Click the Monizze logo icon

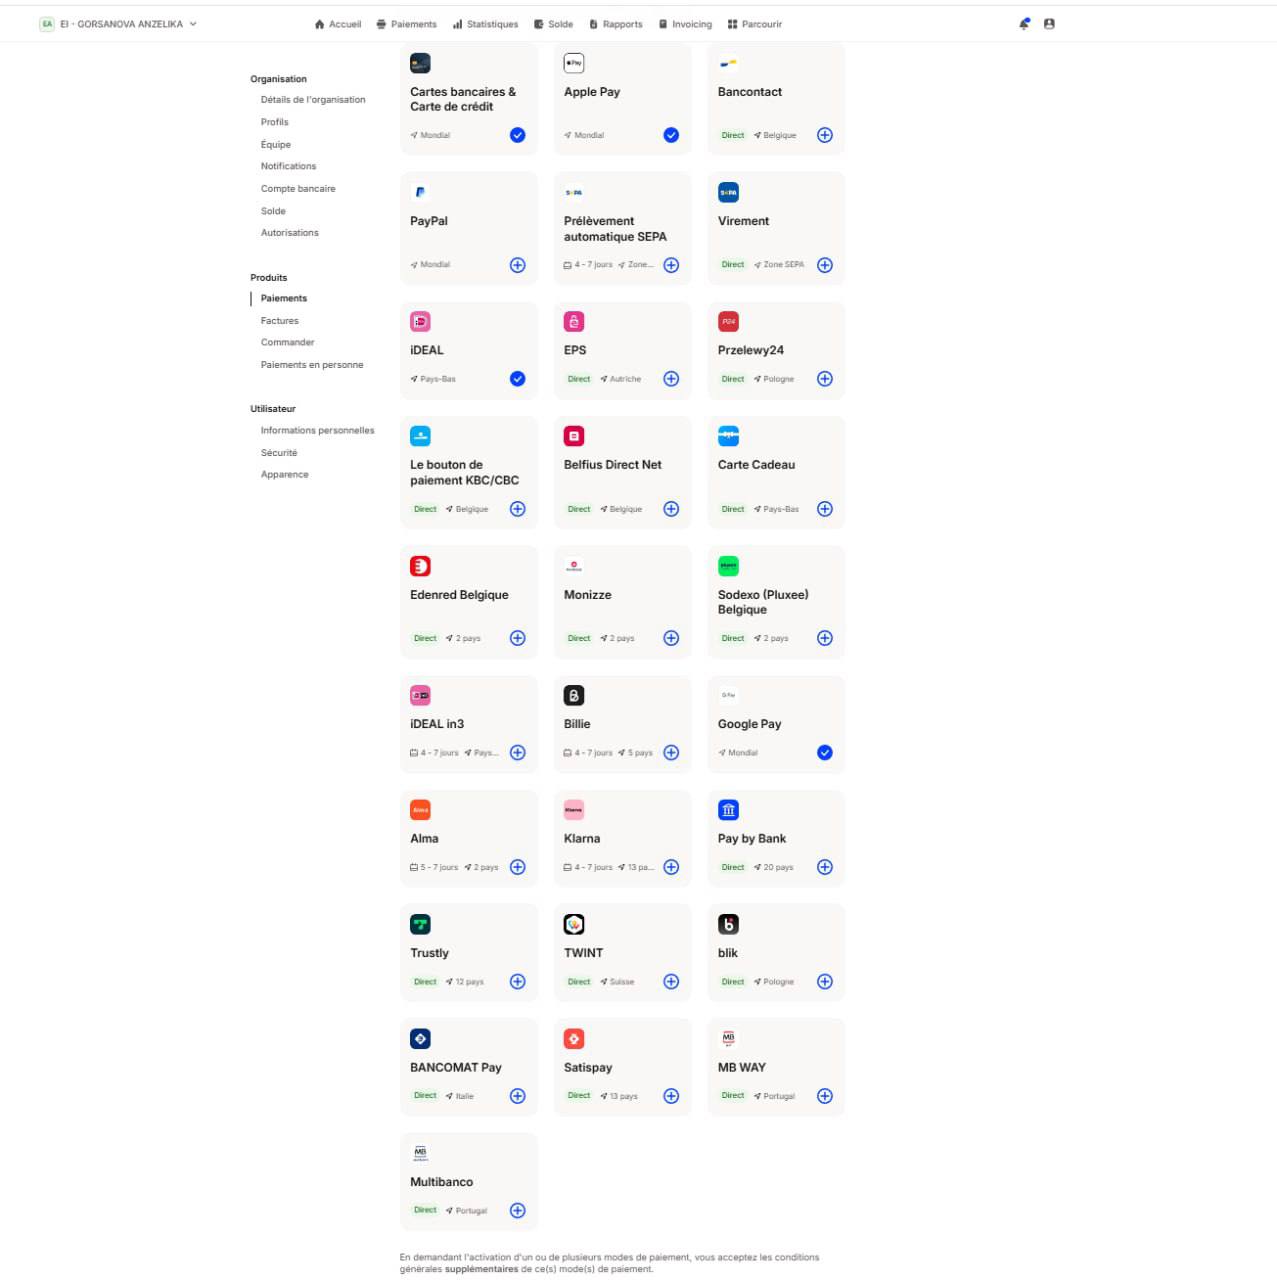pos(574,566)
